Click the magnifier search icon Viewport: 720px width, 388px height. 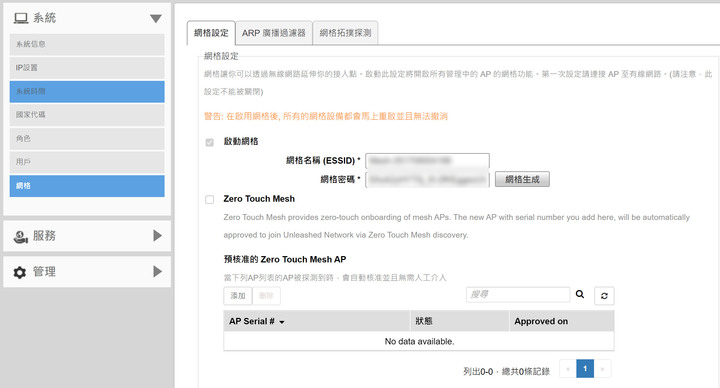[x=580, y=294]
